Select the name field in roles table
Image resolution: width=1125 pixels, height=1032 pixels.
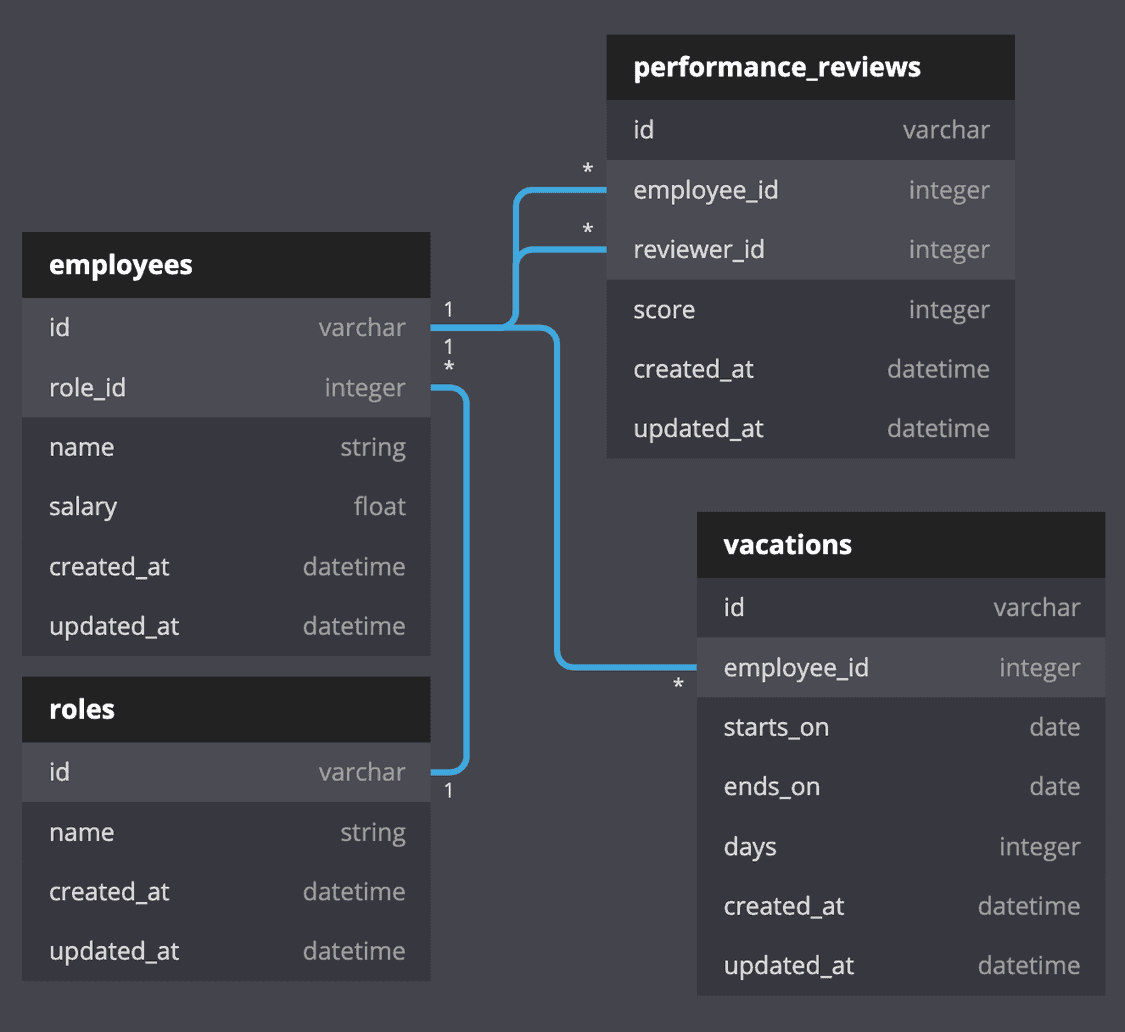(x=225, y=831)
